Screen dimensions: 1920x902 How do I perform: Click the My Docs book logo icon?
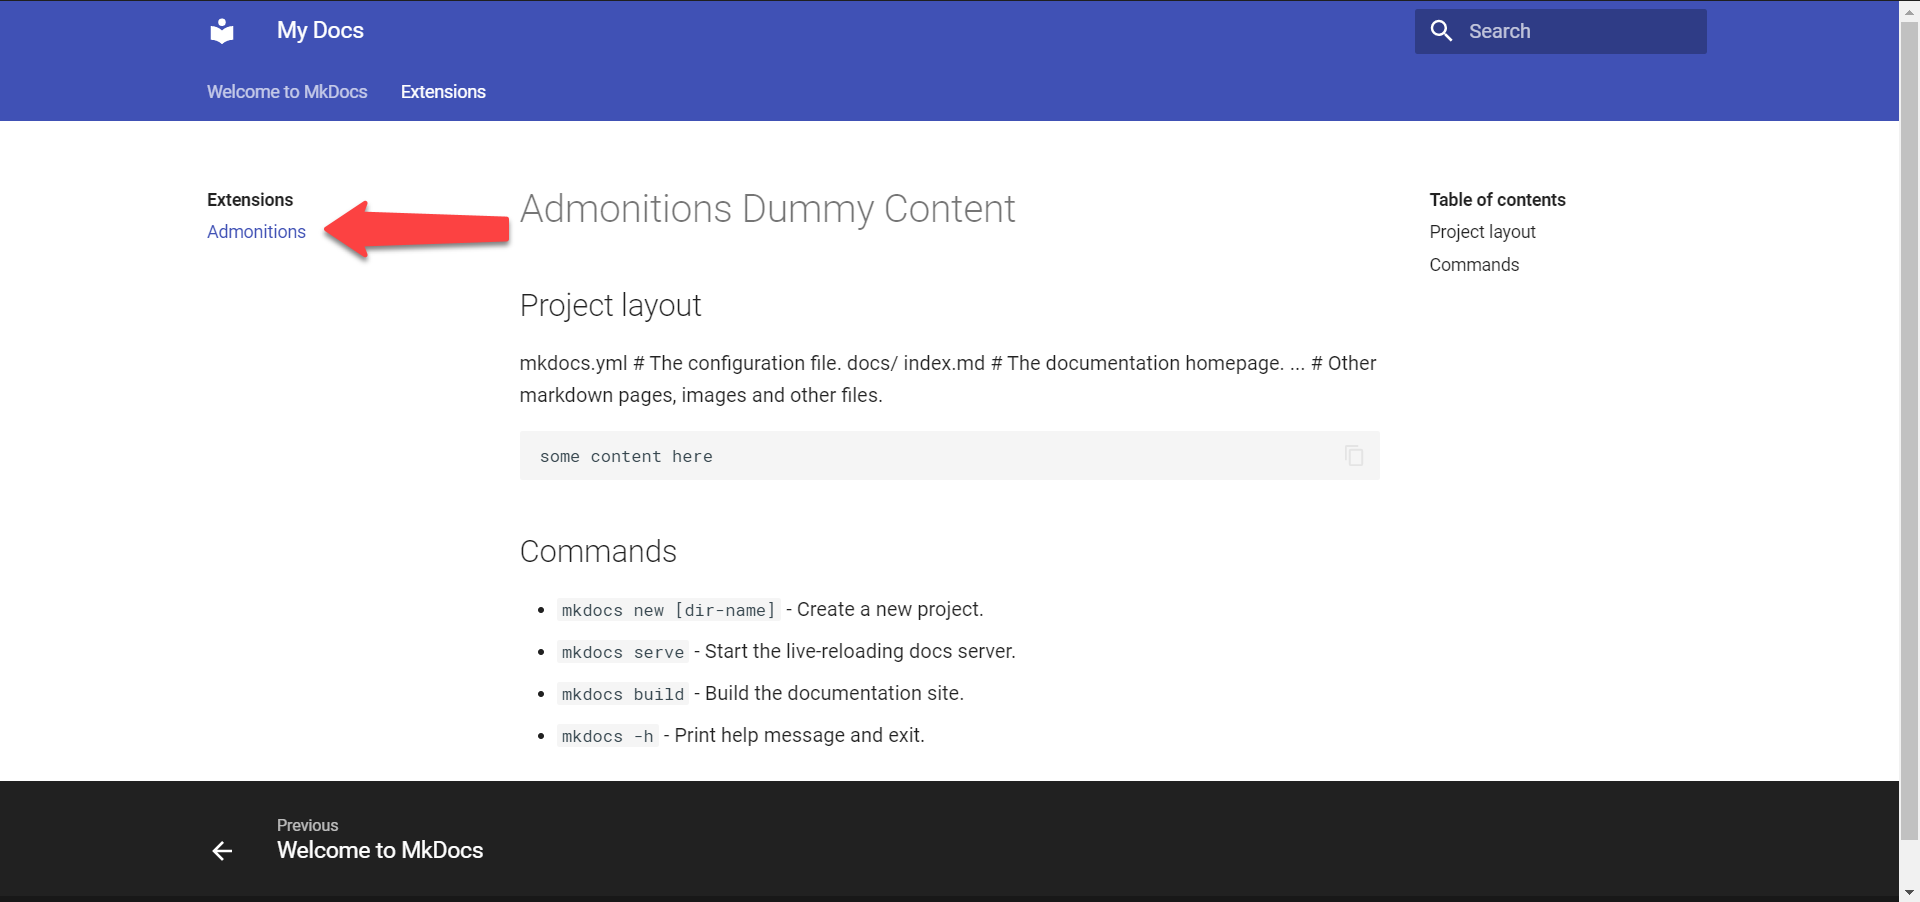pyautogui.click(x=222, y=31)
